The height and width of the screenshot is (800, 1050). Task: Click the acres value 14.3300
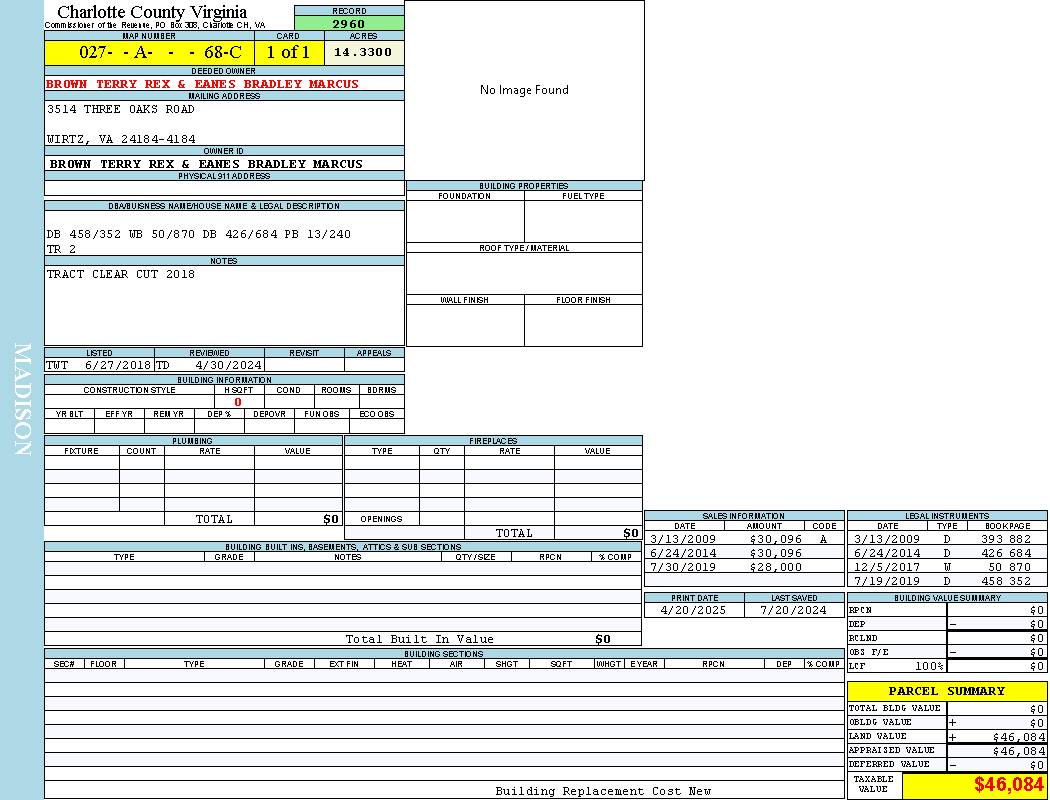pyautogui.click(x=363, y=52)
